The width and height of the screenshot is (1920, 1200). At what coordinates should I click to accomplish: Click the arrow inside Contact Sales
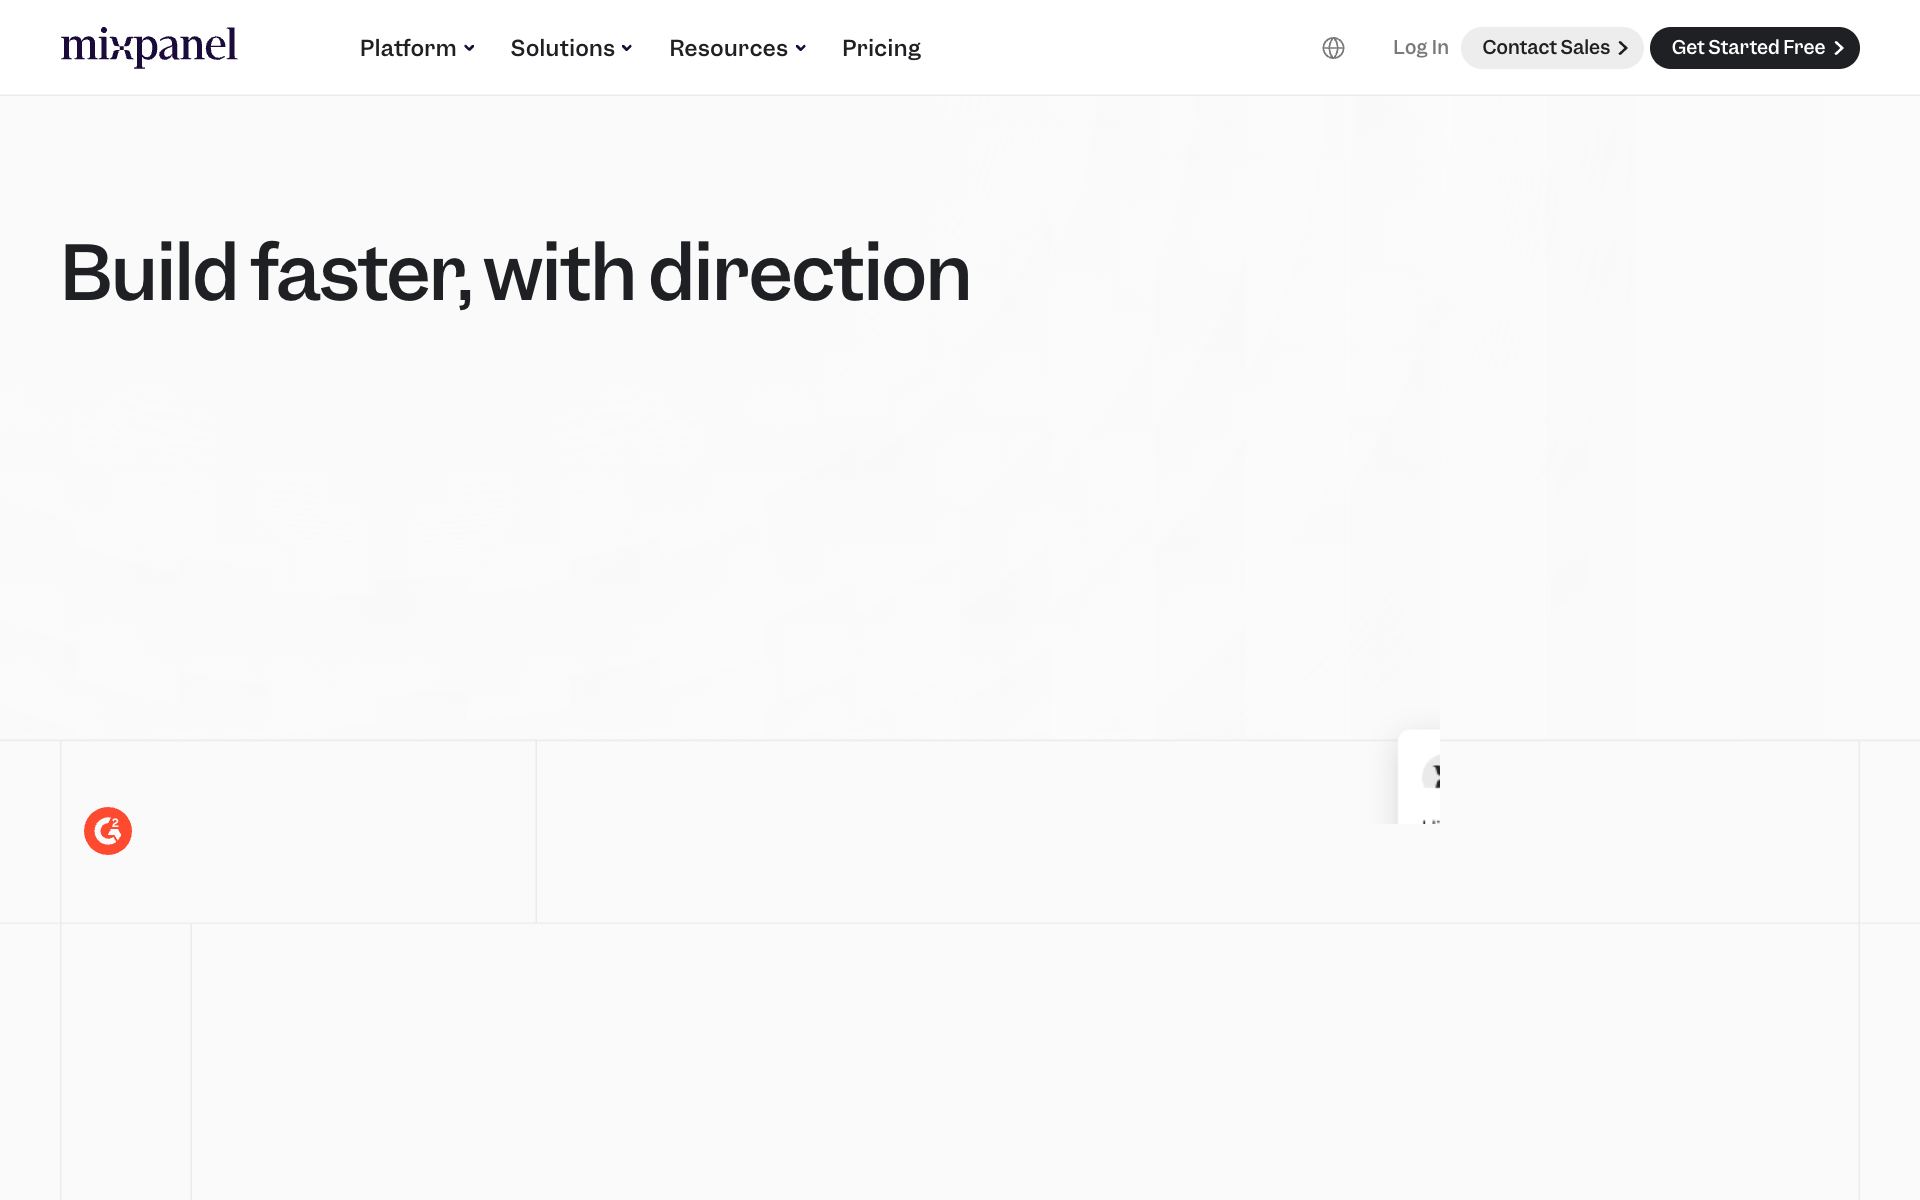1622,48
